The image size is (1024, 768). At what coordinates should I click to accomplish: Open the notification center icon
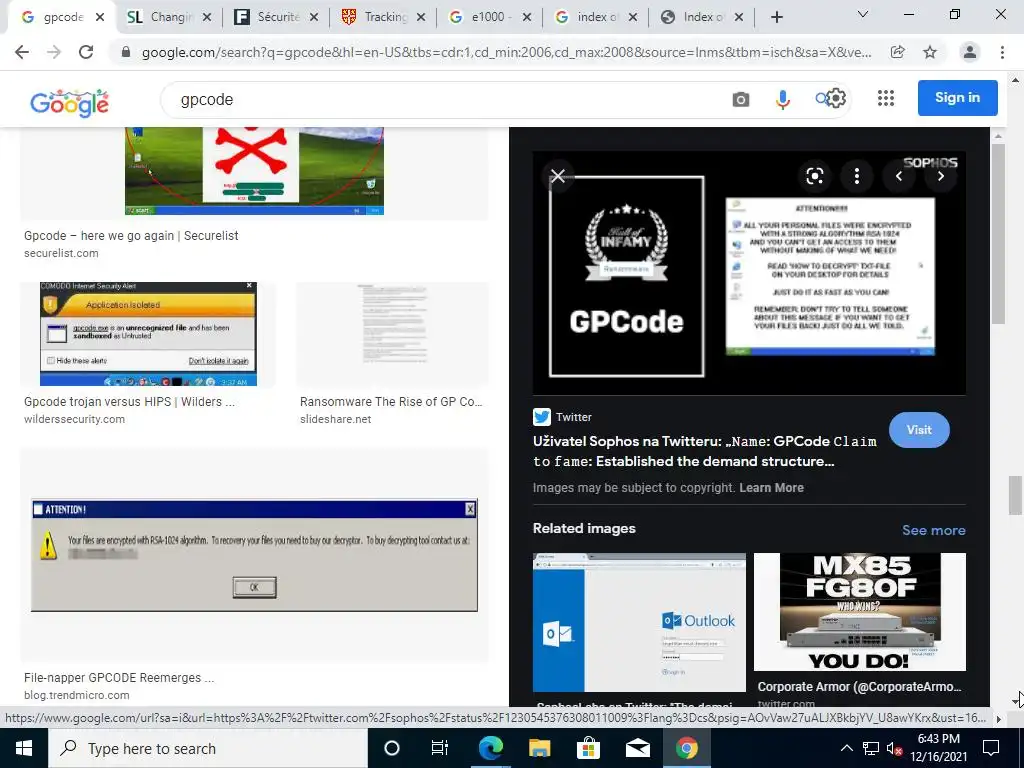click(x=991, y=748)
